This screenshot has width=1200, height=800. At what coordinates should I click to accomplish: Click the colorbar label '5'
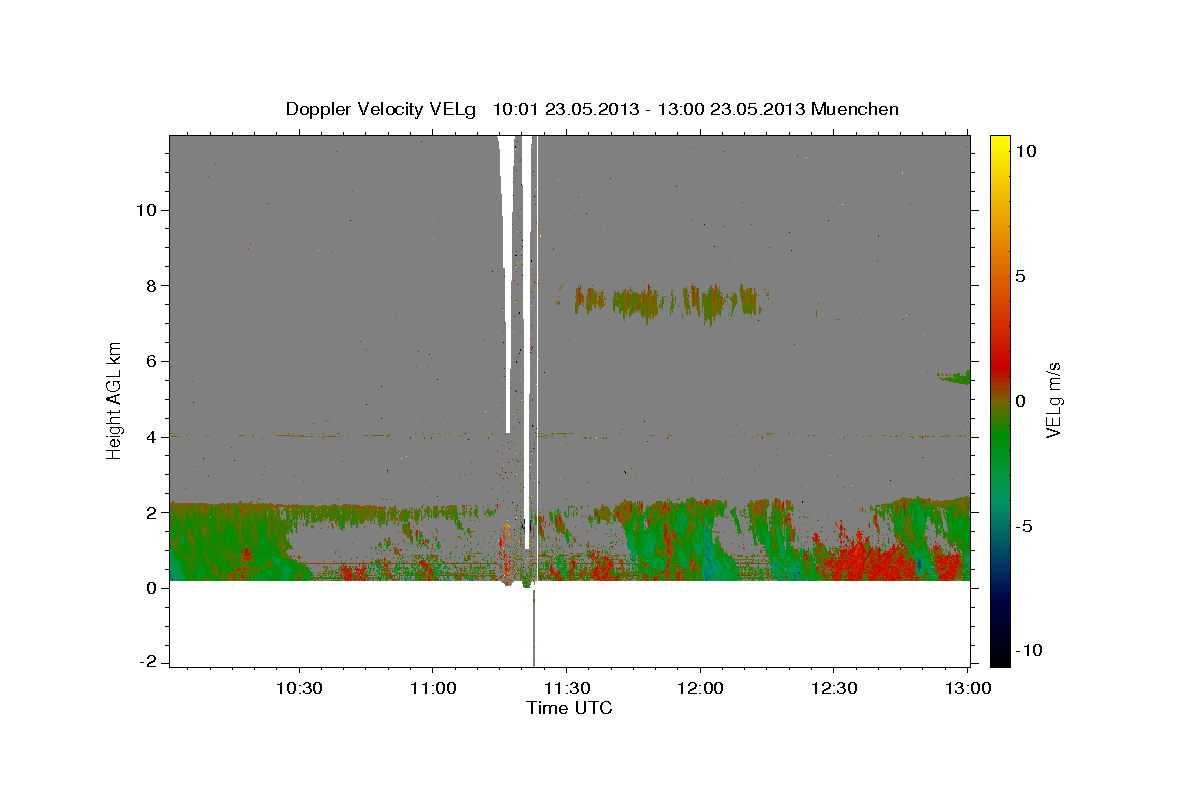pyautogui.click(x=1021, y=276)
